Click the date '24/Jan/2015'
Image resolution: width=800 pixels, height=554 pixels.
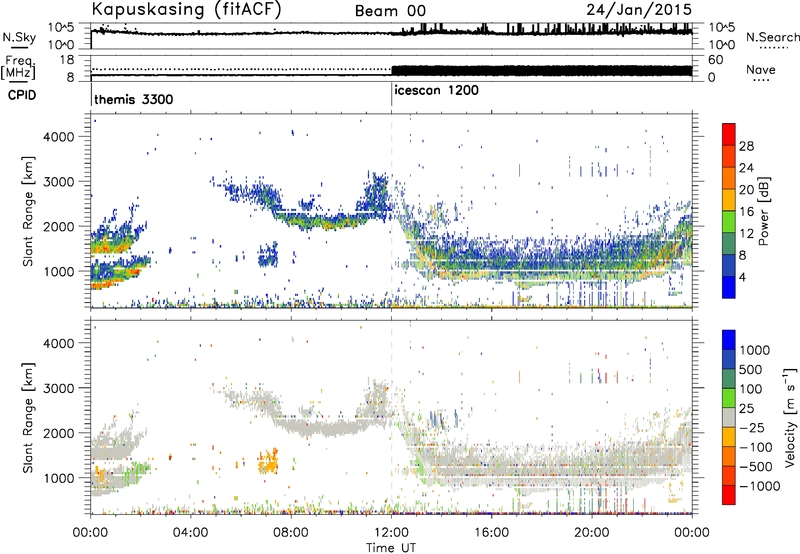639,9
